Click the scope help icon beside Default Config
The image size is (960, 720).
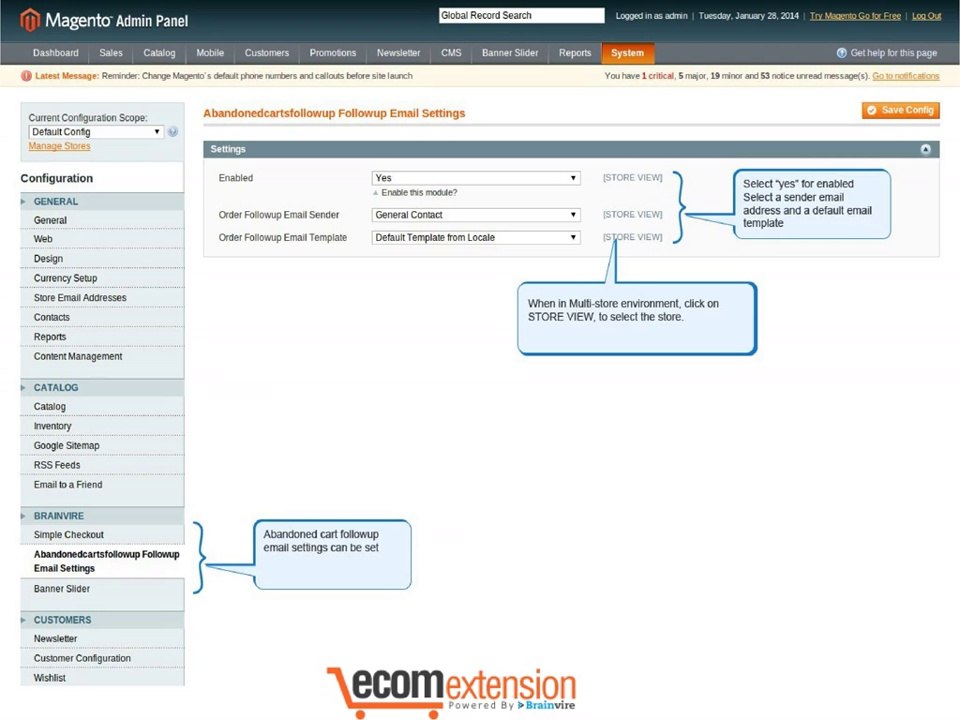173,132
